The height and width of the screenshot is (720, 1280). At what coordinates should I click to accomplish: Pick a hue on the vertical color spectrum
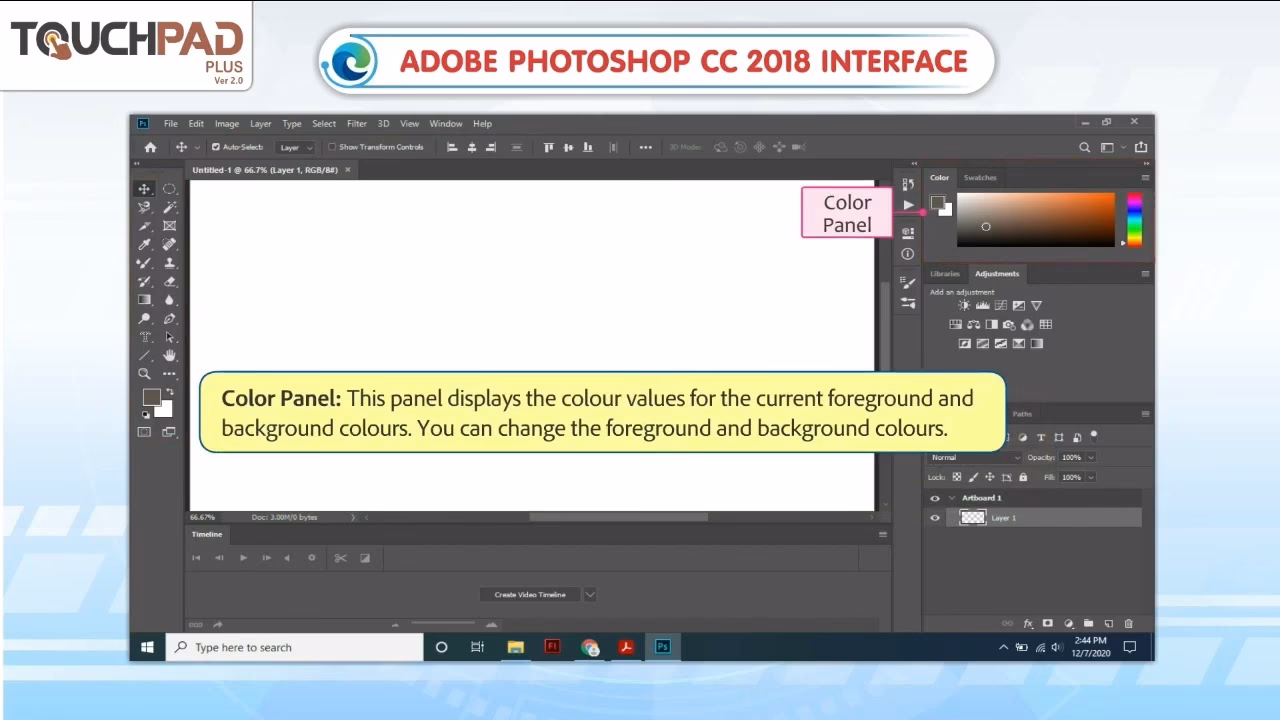click(x=1133, y=220)
